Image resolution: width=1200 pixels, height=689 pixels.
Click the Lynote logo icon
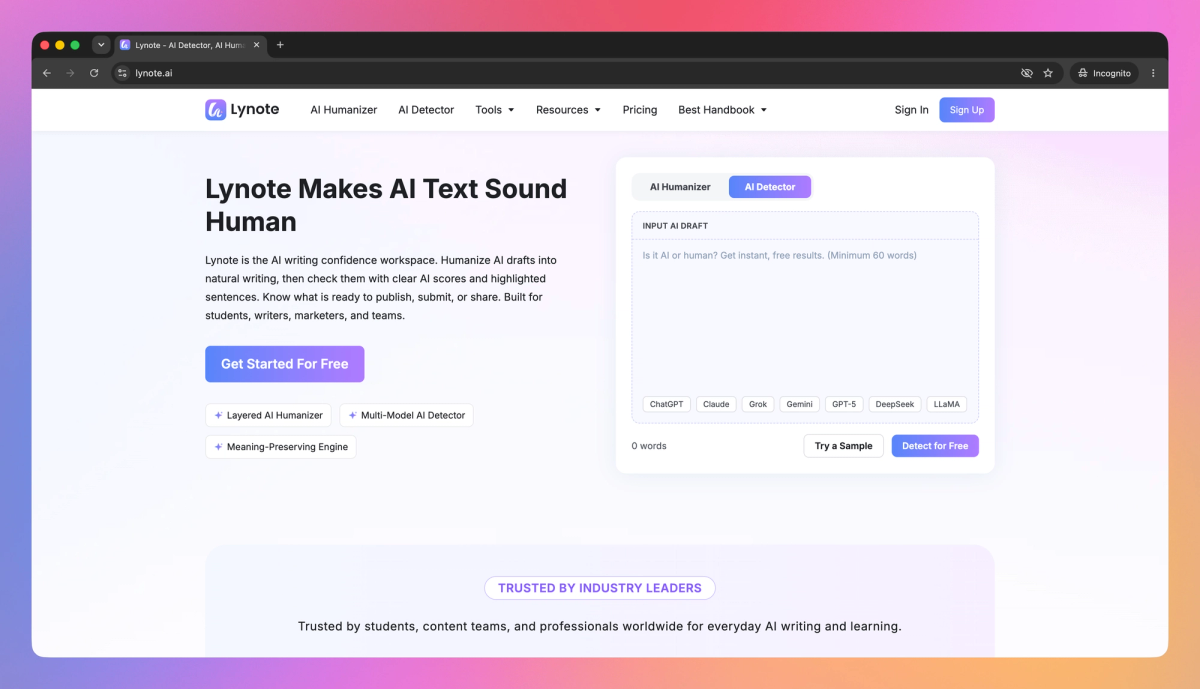pos(215,110)
